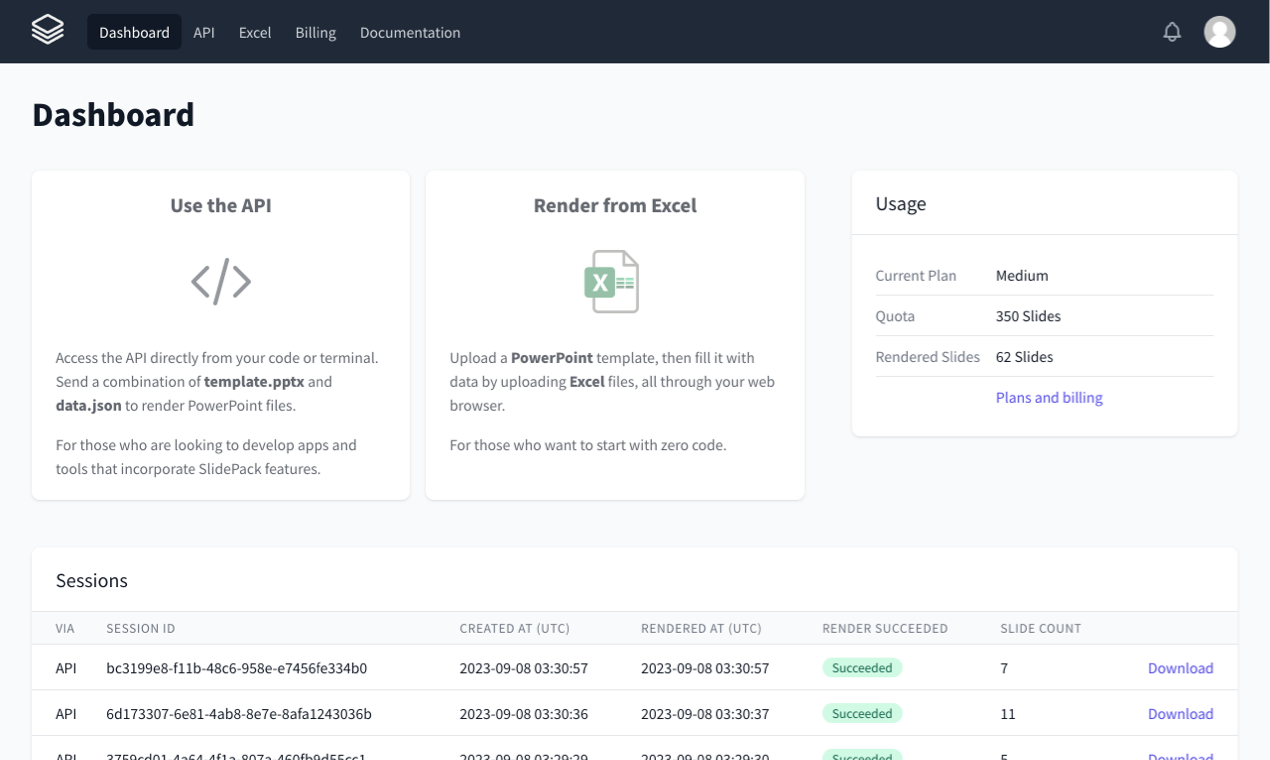Open the notifications bell
Image resolution: width=1270 pixels, height=760 pixels.
(1172, 32)
